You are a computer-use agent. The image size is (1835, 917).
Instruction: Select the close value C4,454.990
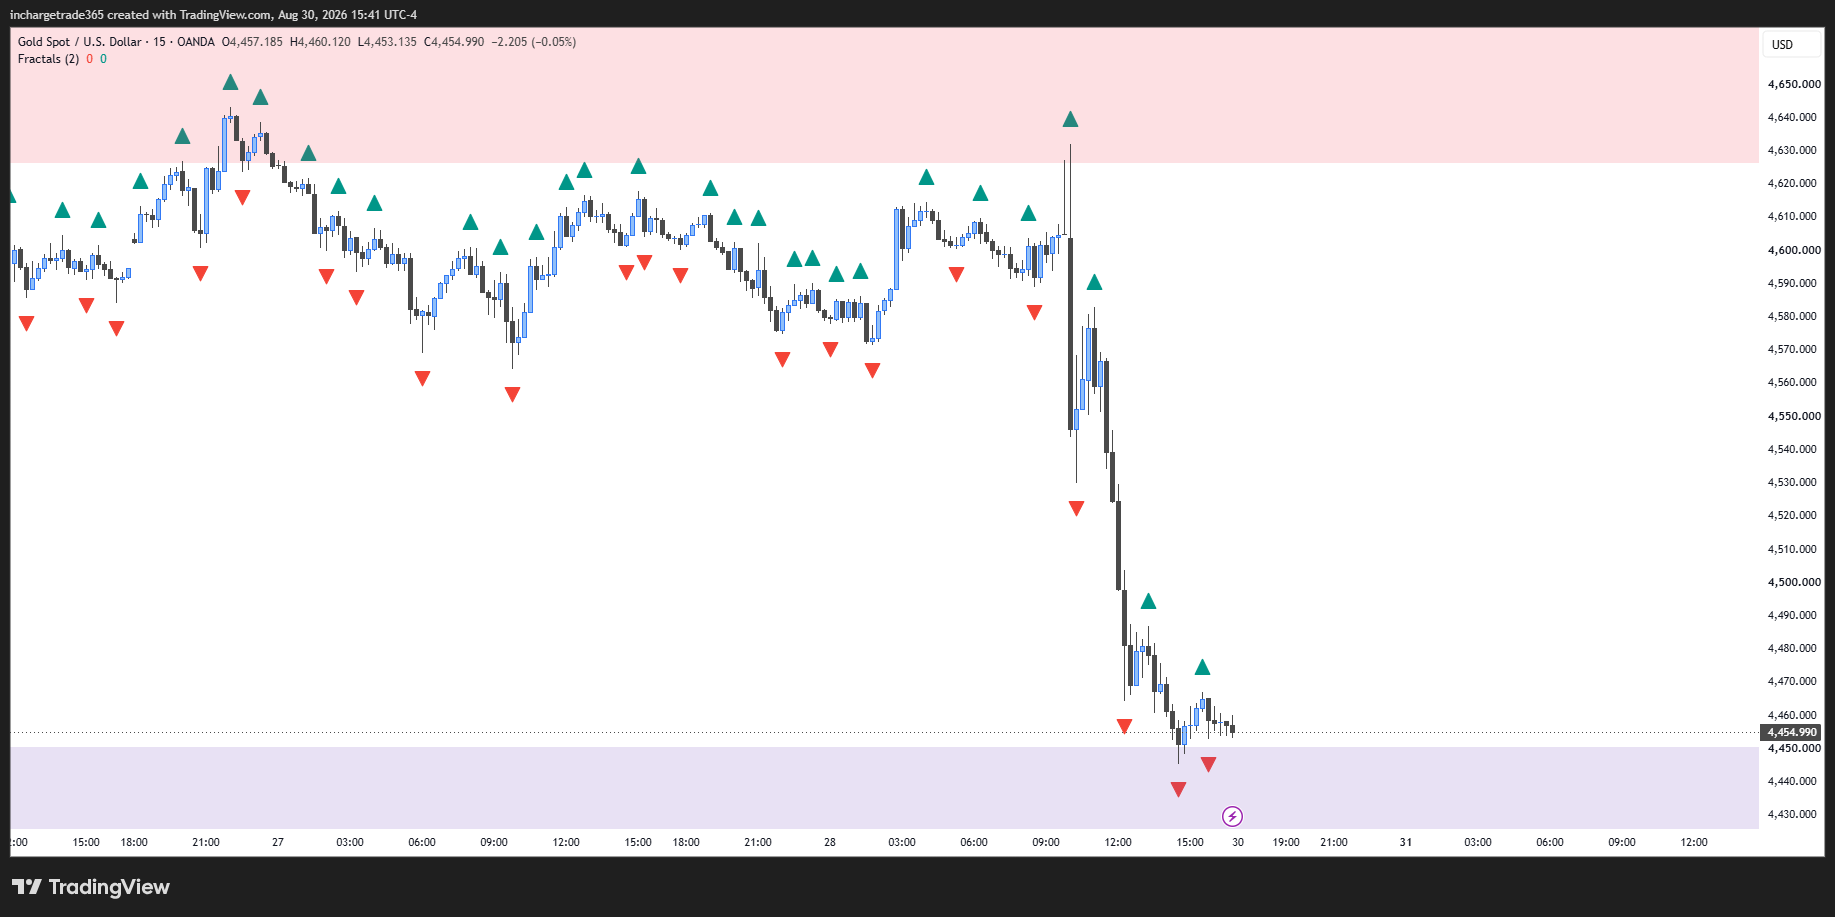[x=454, y=42]
